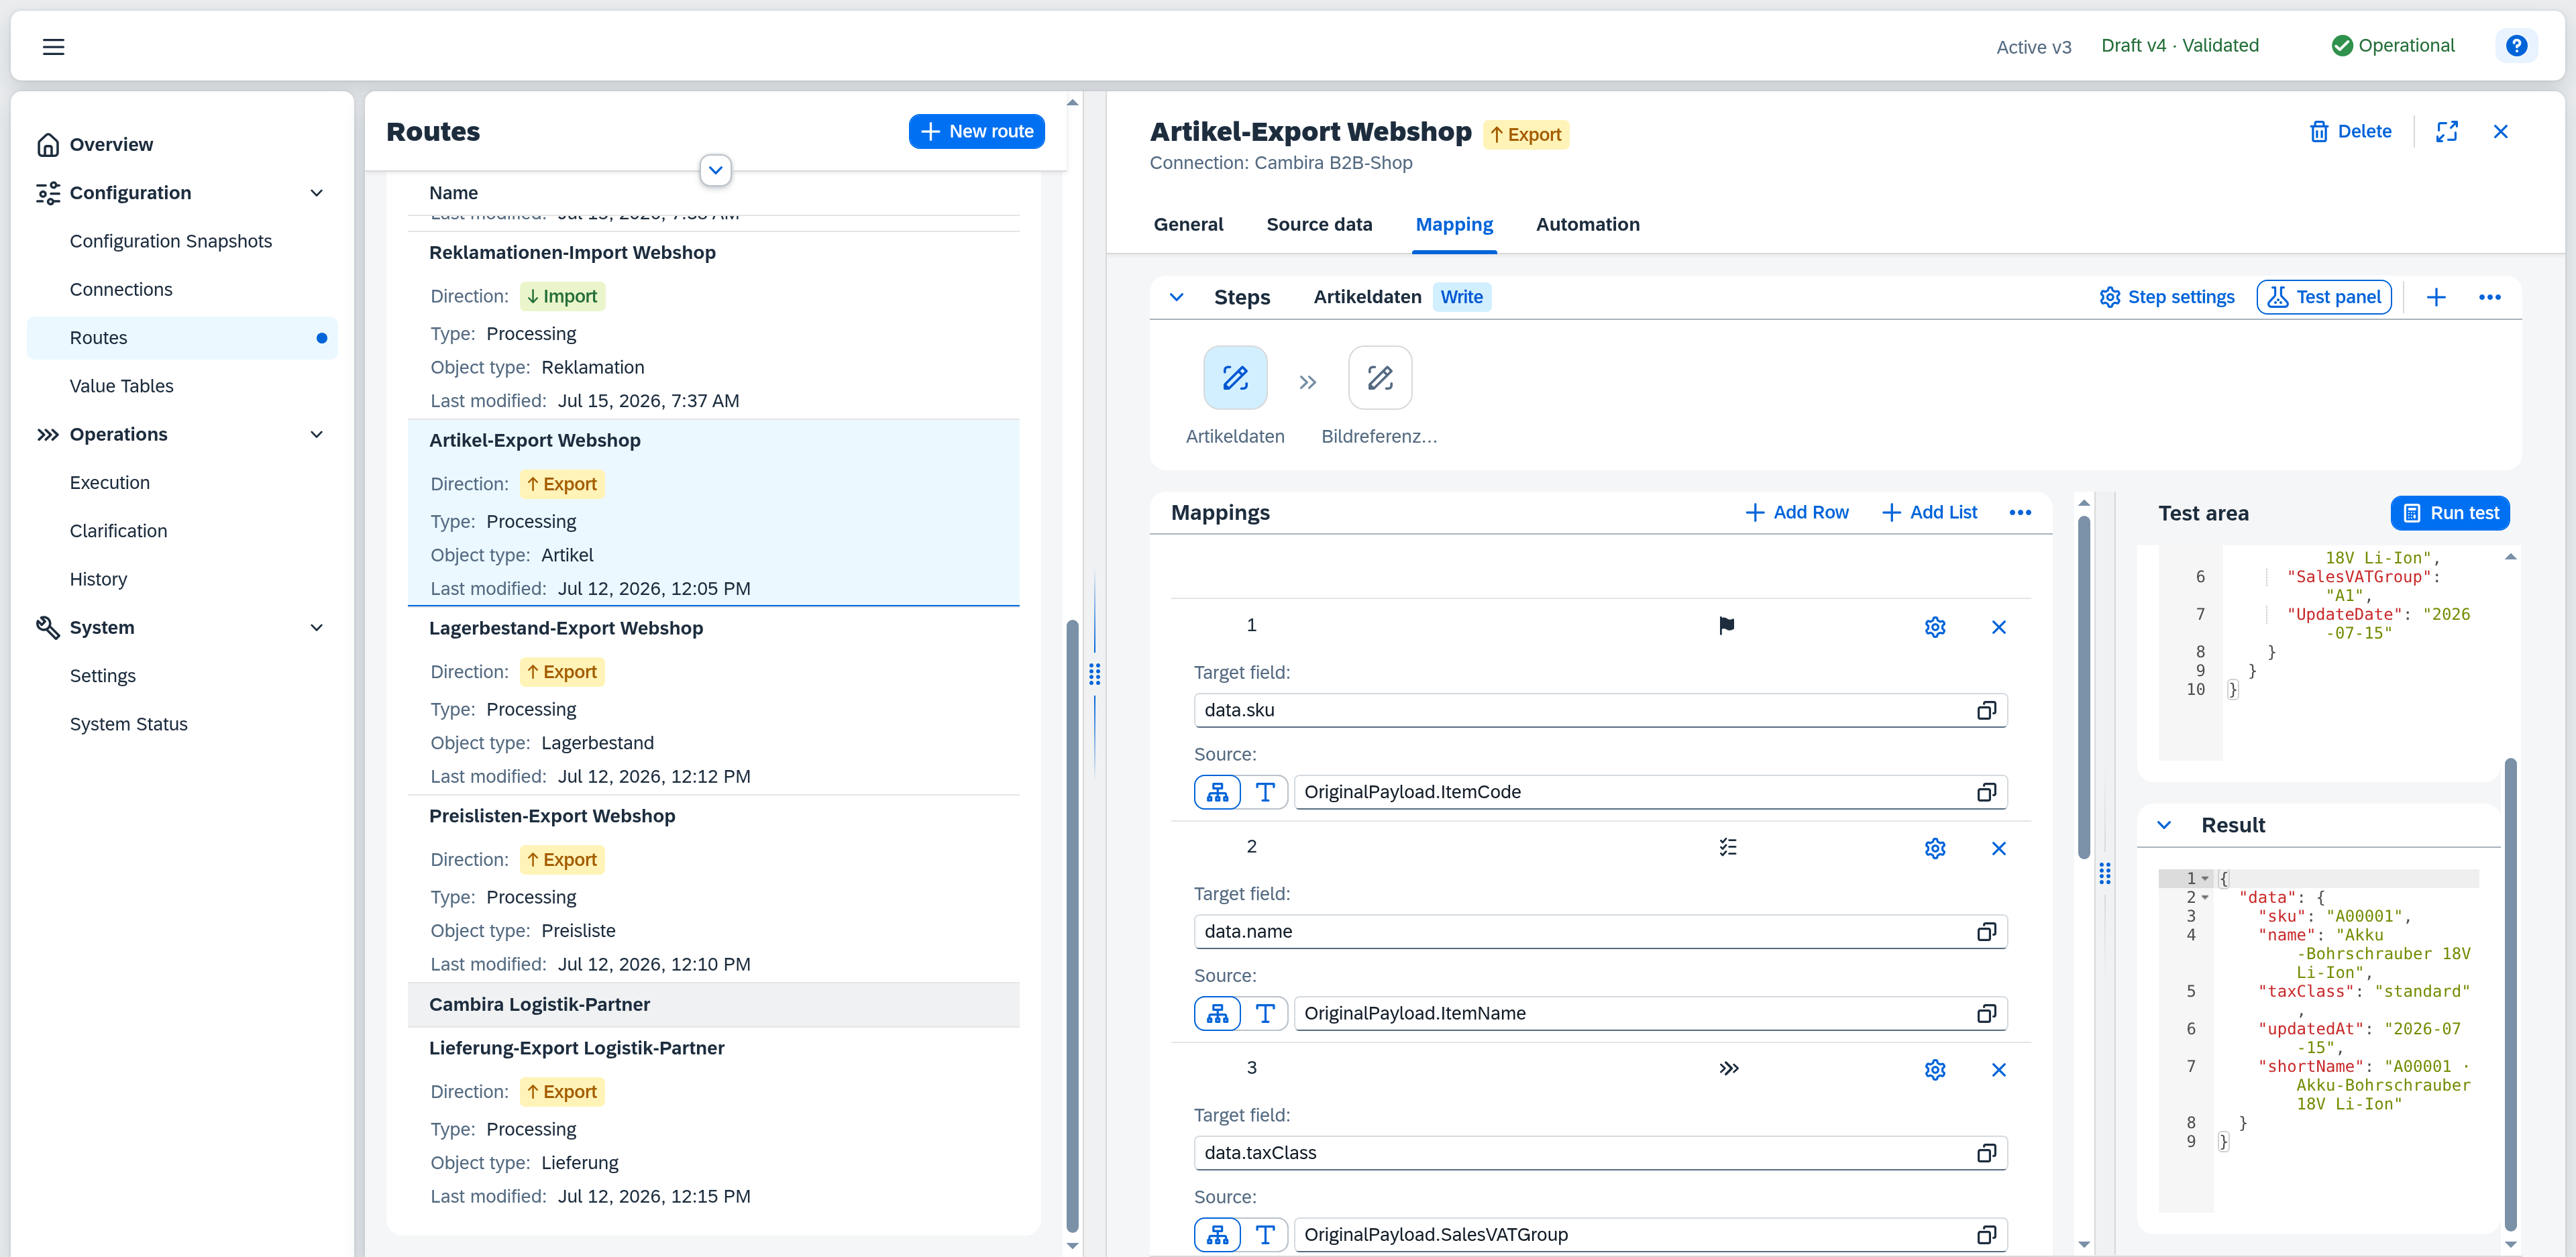2576x1257 pixels.
Task: Fold line 2 in Result code
Action: tap(2205, 898)
